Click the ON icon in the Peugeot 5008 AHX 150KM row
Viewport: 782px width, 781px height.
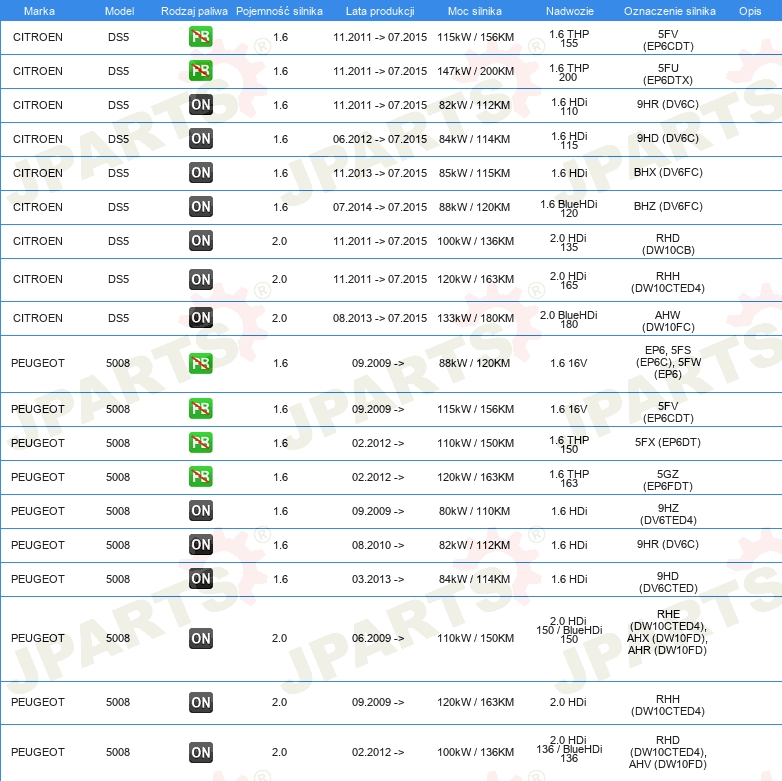click(201, 638)
